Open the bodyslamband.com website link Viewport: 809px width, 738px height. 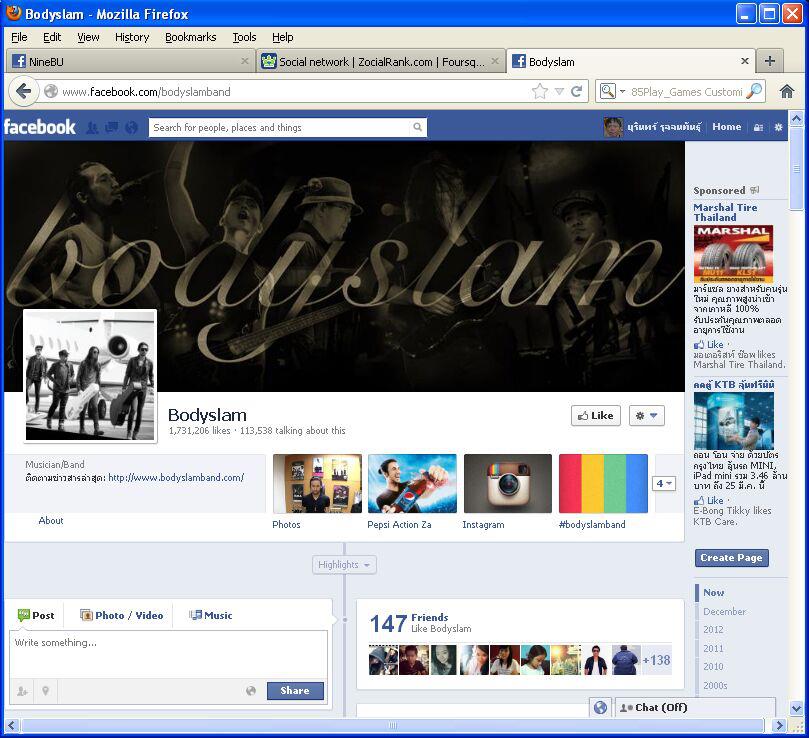tap(176, 478)
